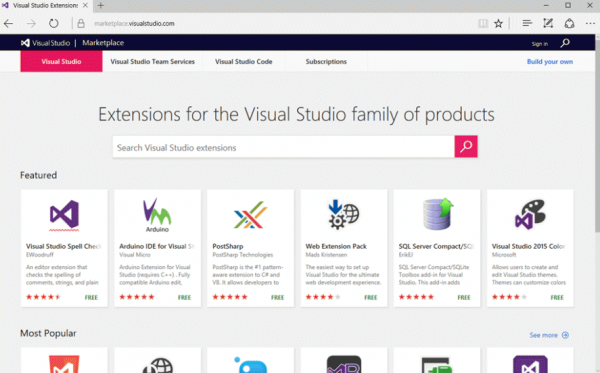Switch to Visual Studio Code tab
600x373 pixels.
[243, 62]
